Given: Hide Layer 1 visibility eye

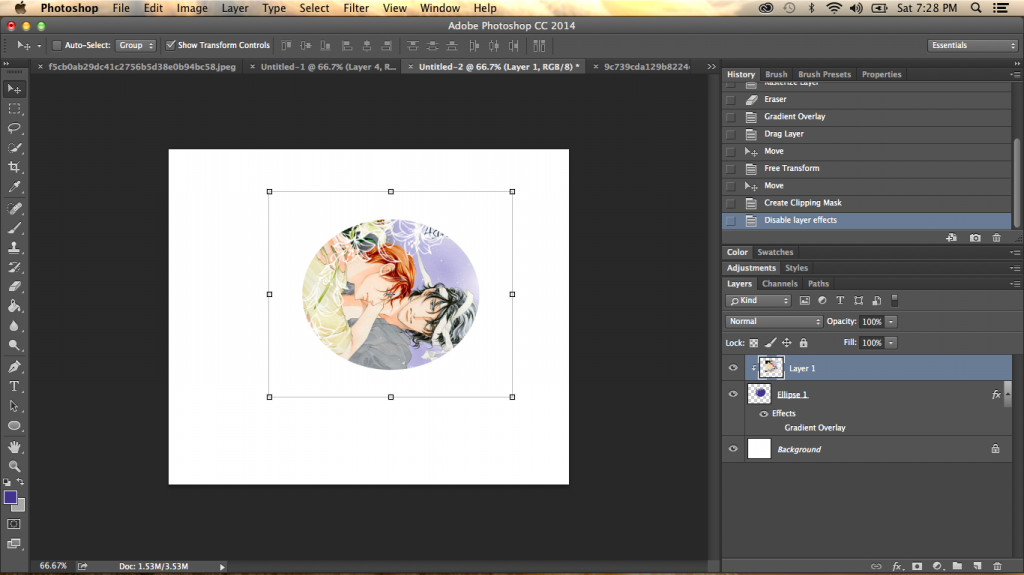Looking at the screenshot, I should pyautogui.click(x=733, y=368).
